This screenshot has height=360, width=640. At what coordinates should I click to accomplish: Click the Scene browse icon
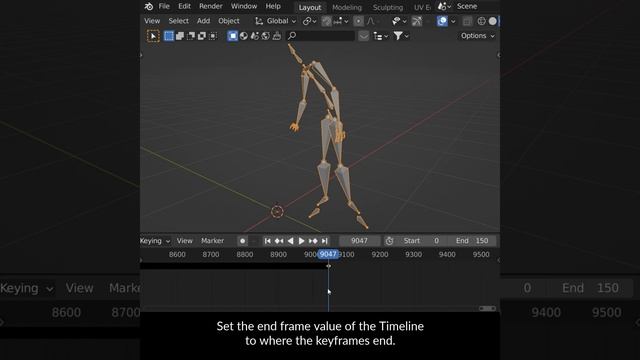coord(444,7)
